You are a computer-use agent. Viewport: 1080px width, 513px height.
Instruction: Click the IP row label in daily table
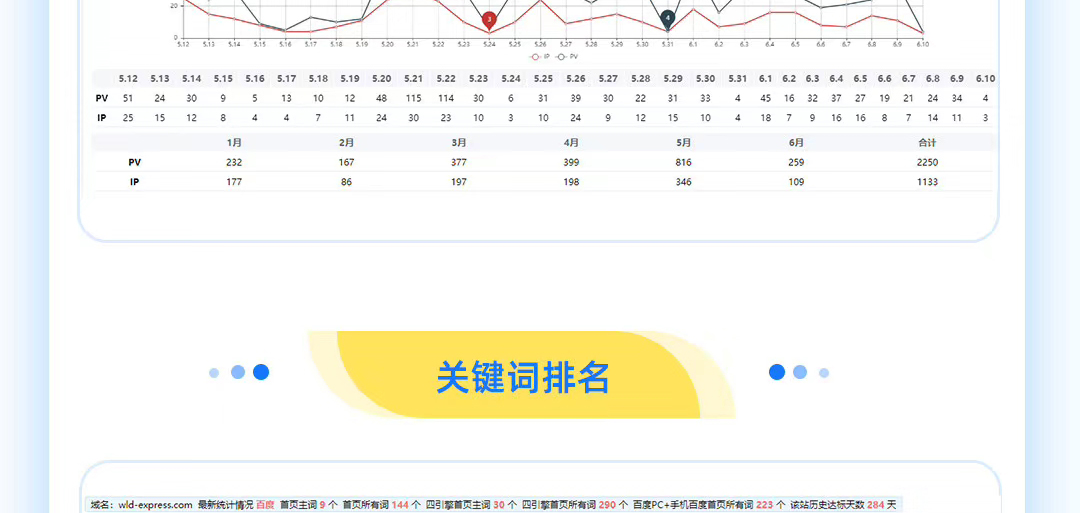pyautogui.click(x=101, y=118)
